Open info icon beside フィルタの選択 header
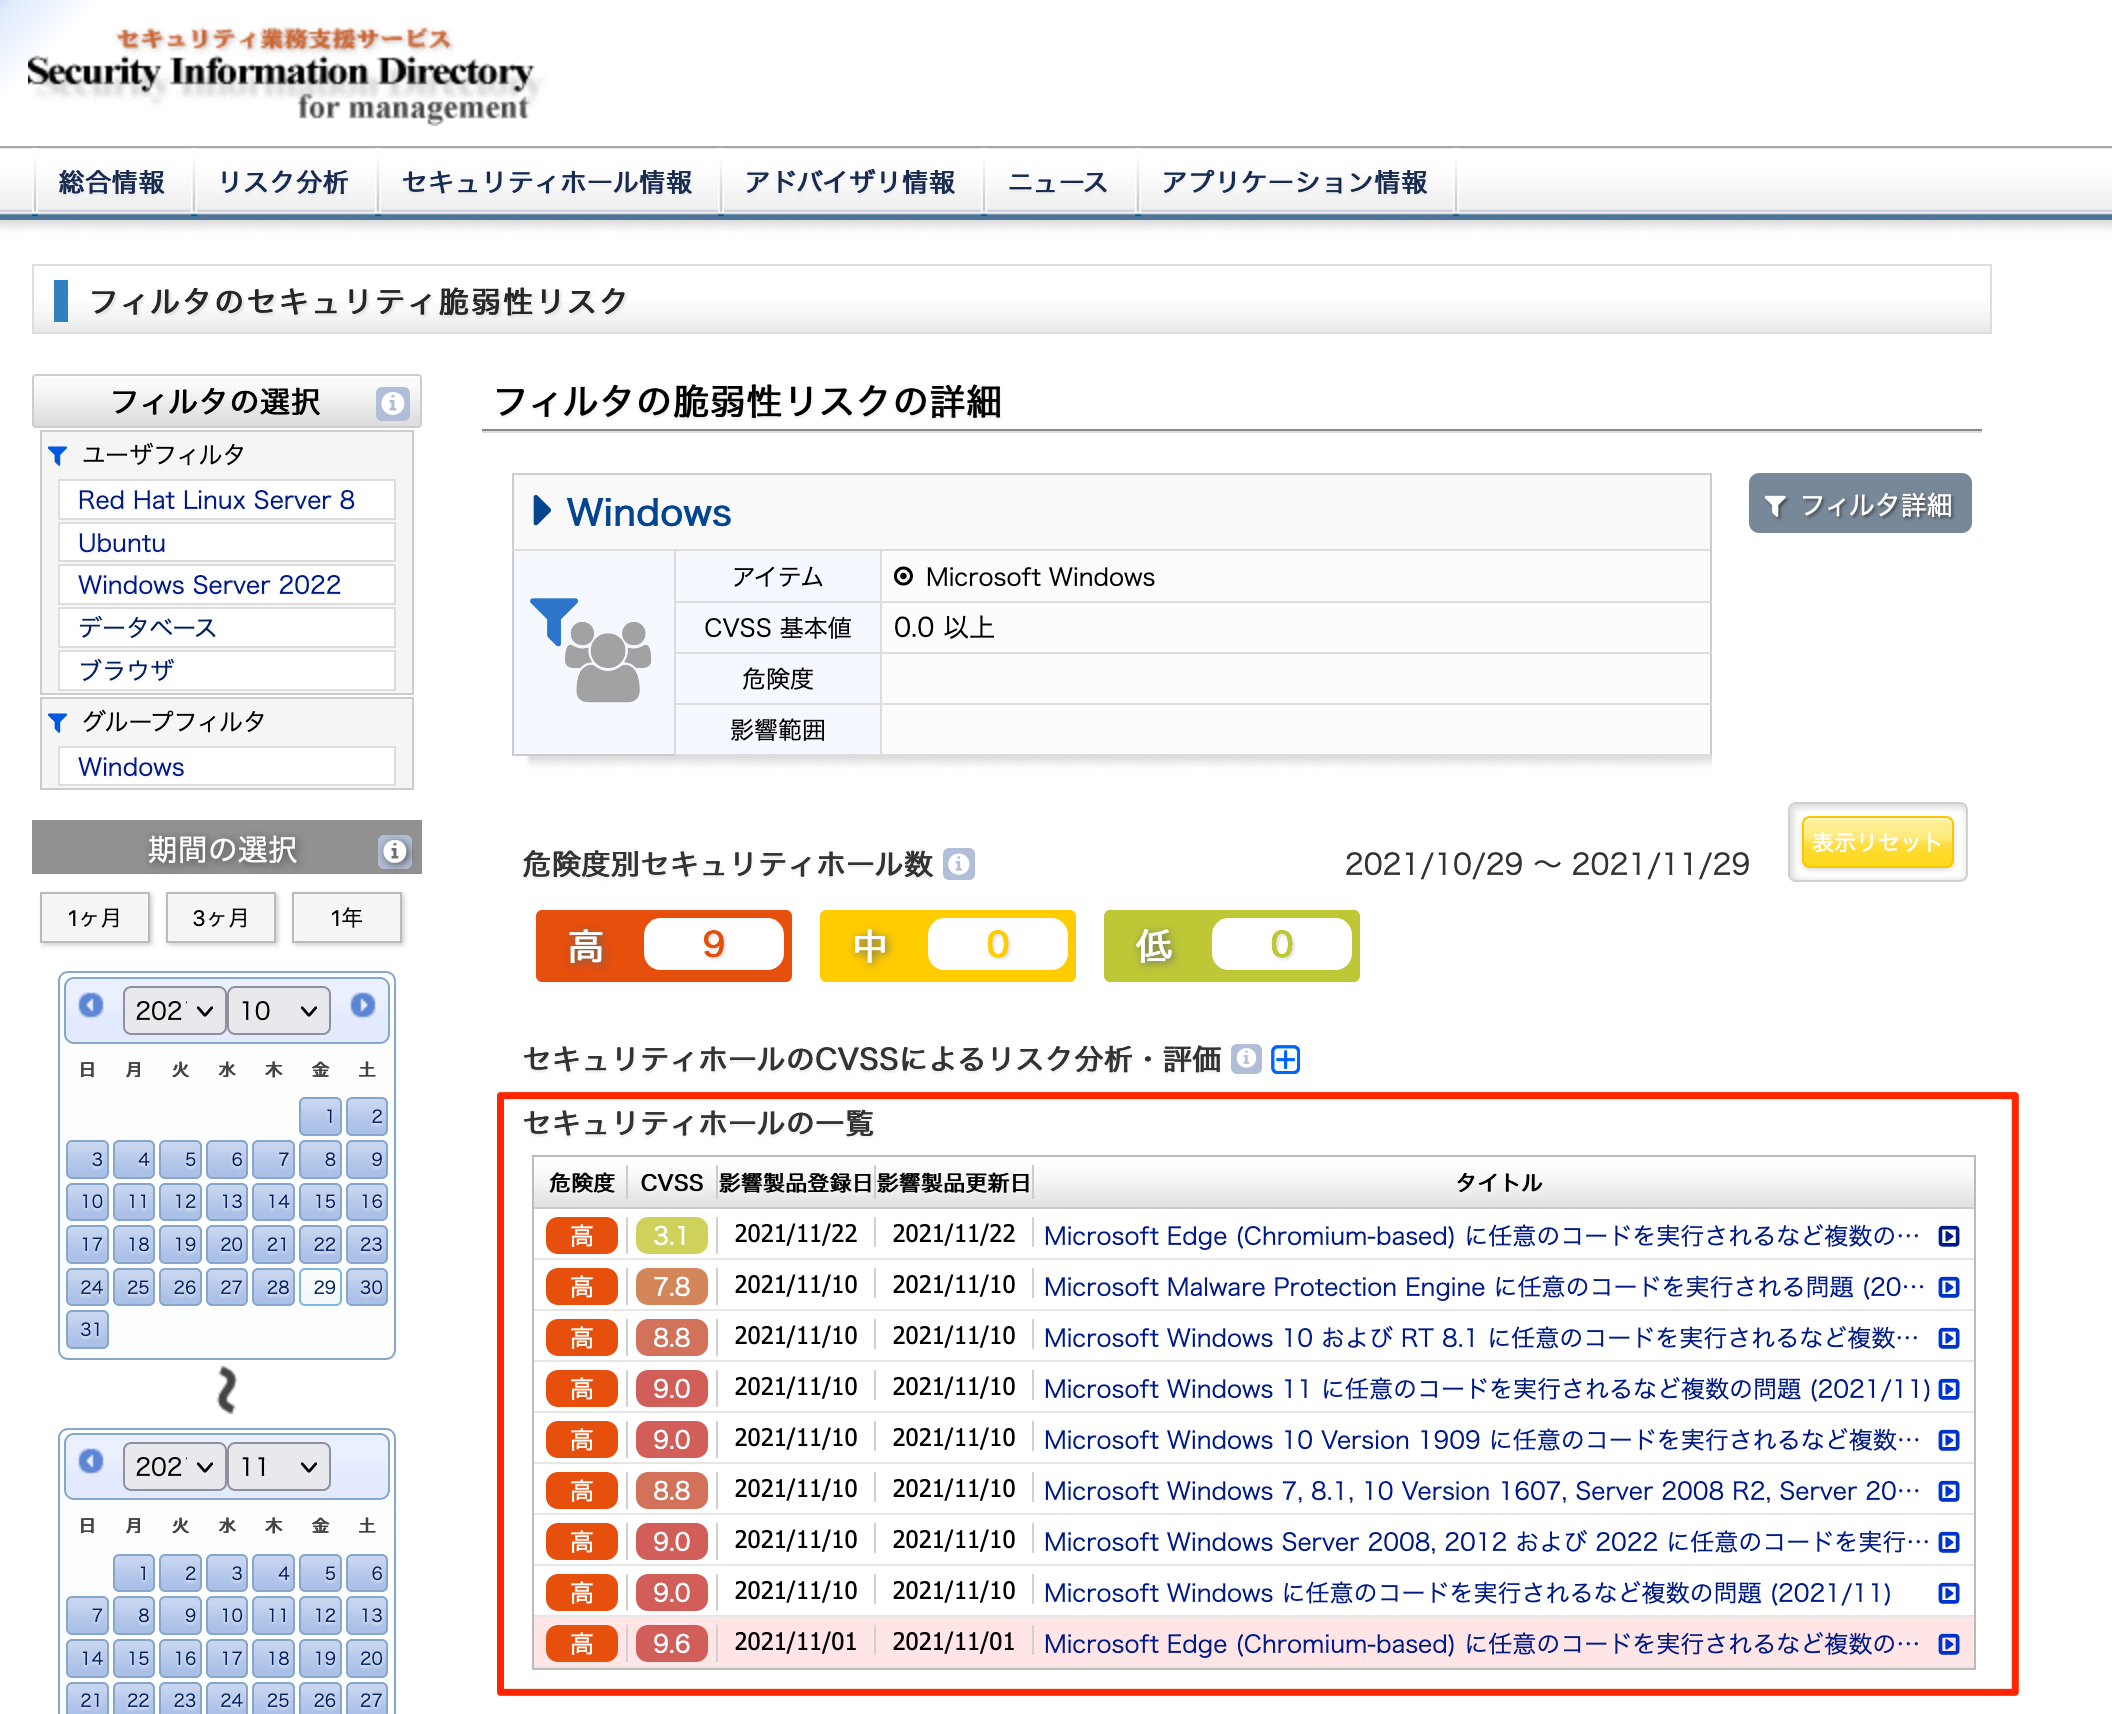Image resolution: width=2112 pixels, height=1714 pixels. coord(392,403)
